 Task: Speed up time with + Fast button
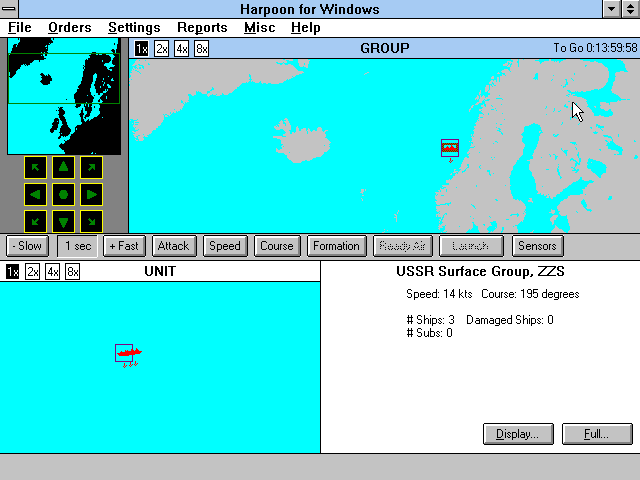(x=124, y=246)
